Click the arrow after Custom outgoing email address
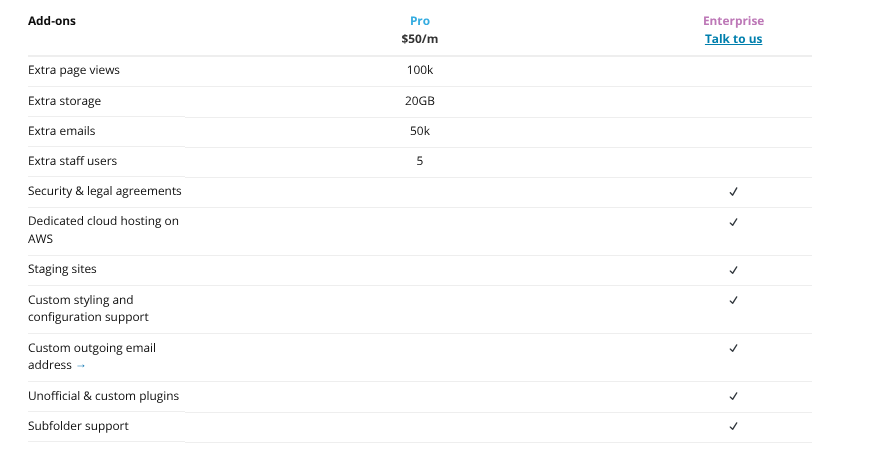Viewport: 890px width, 465px height. click(81, 366)
